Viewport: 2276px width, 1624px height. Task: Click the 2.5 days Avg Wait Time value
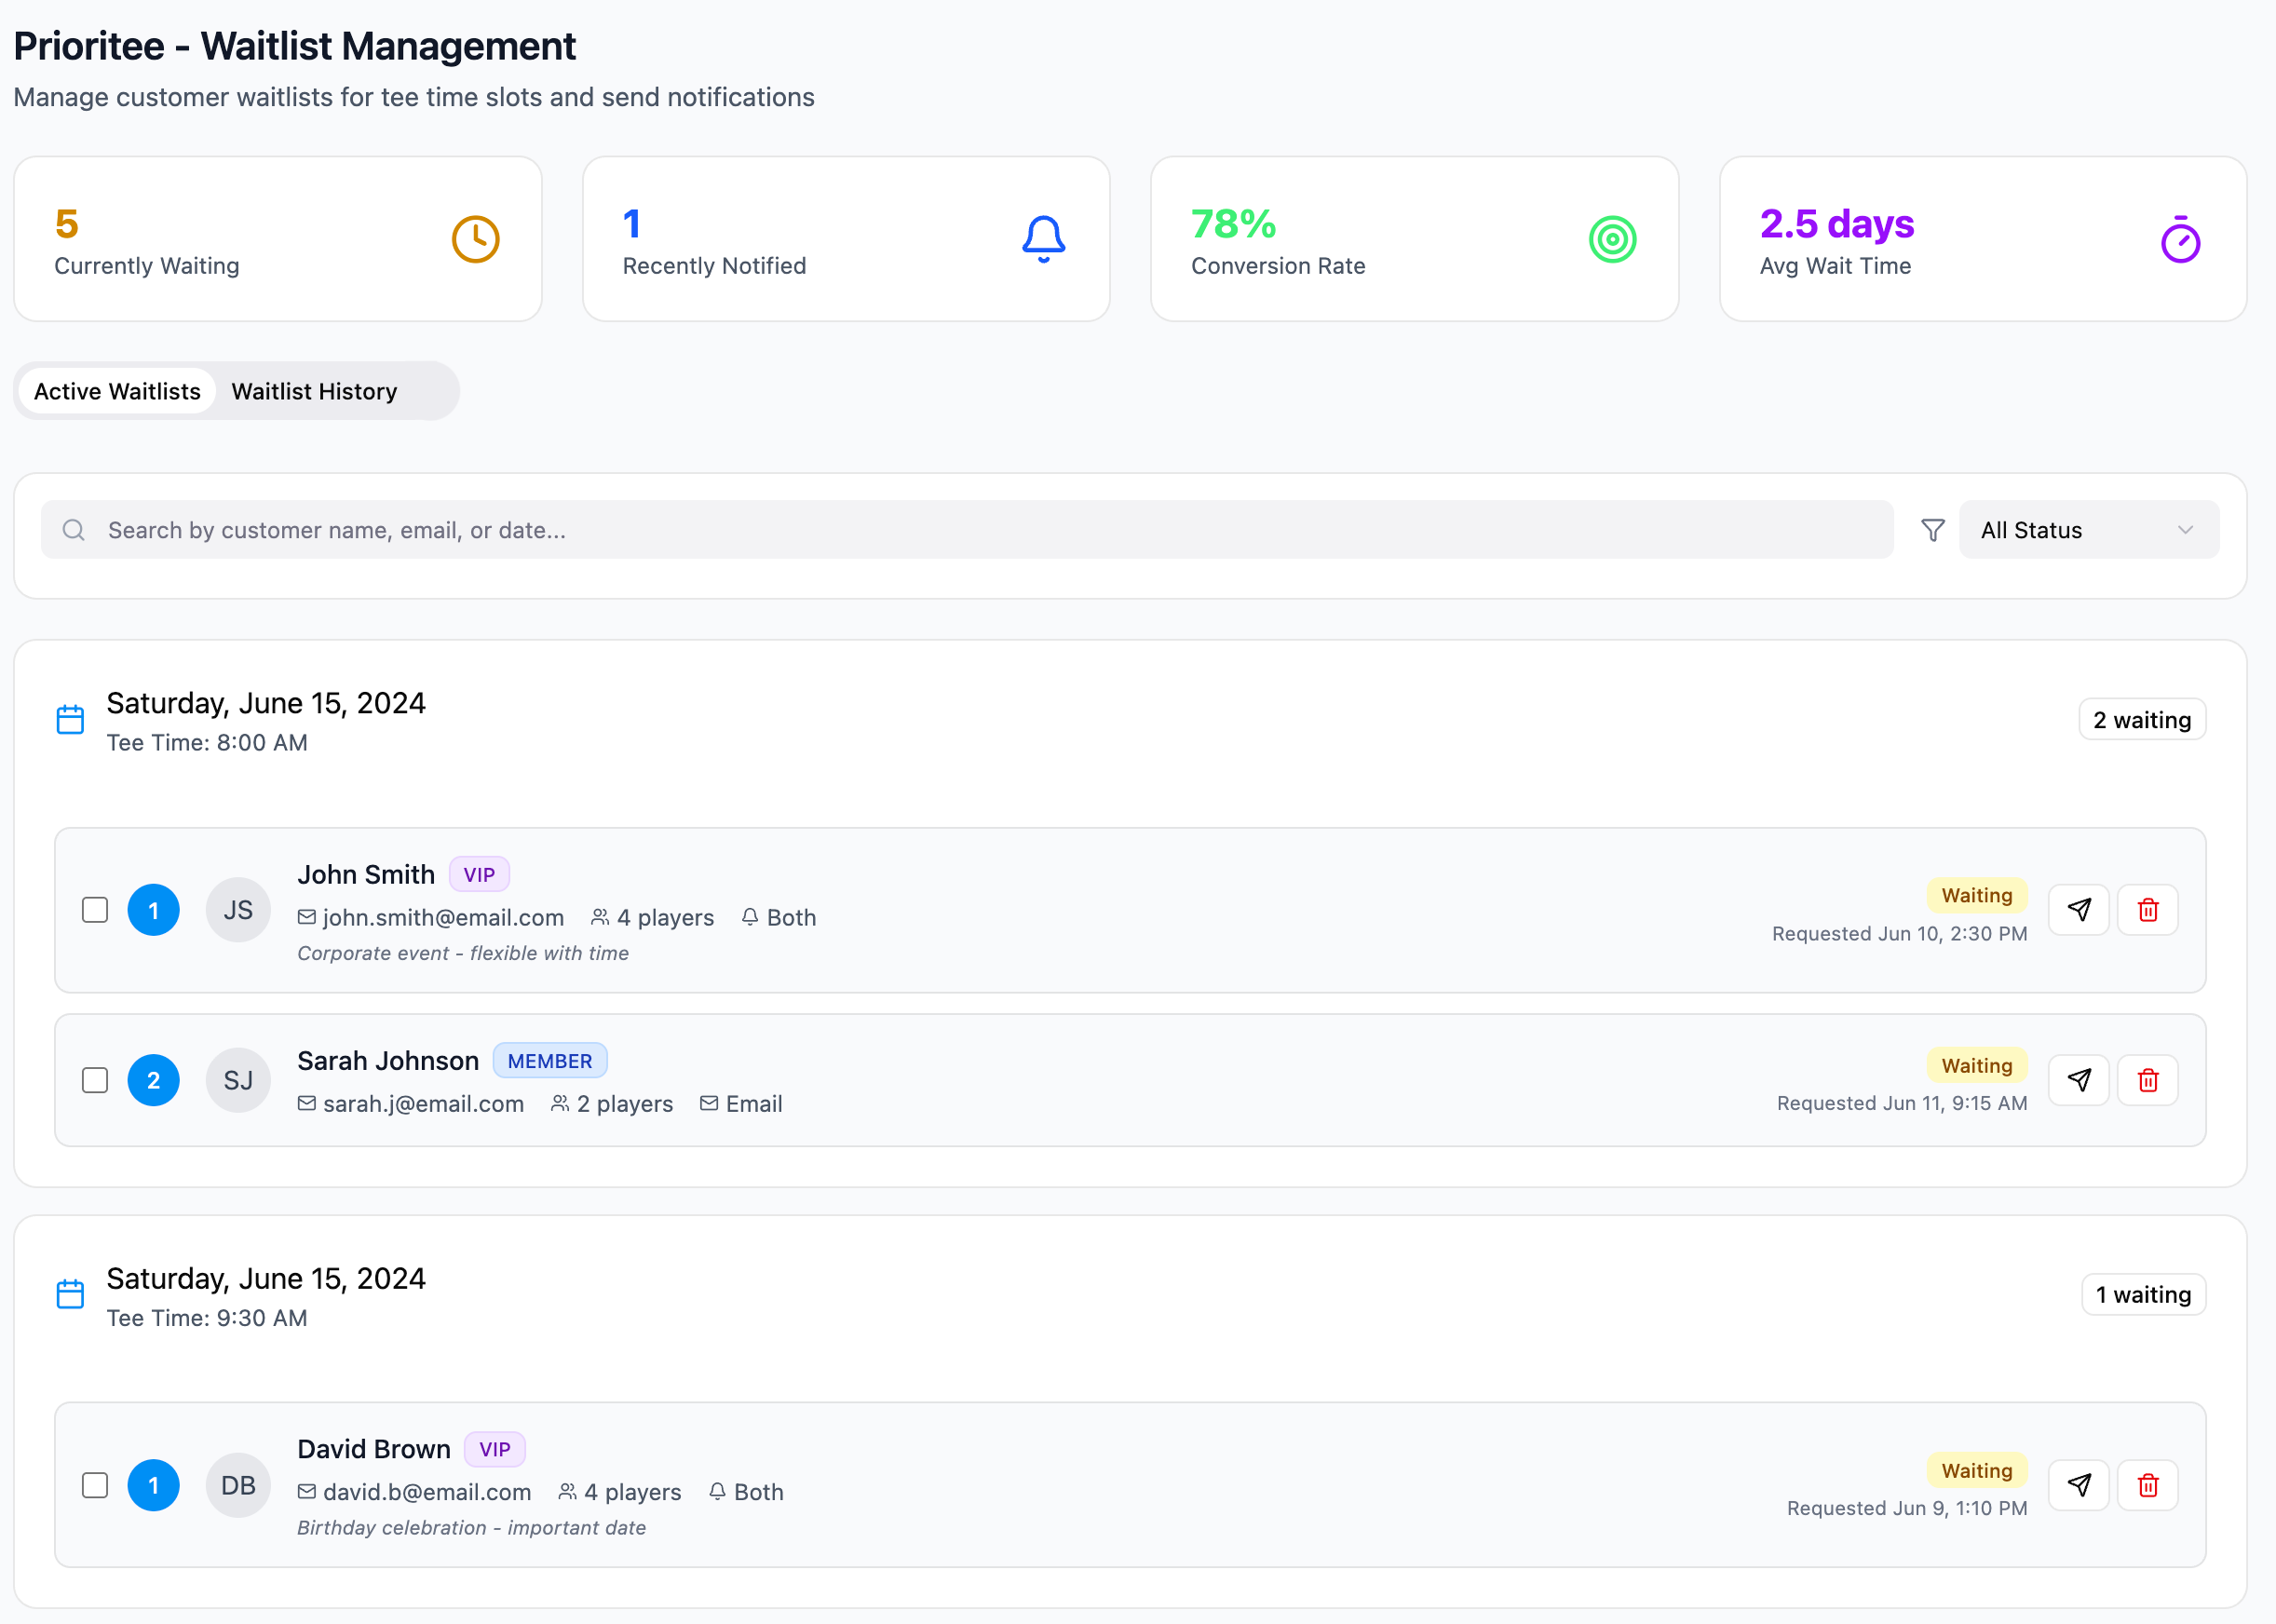pyautogui.click(x=1836, y=224)
